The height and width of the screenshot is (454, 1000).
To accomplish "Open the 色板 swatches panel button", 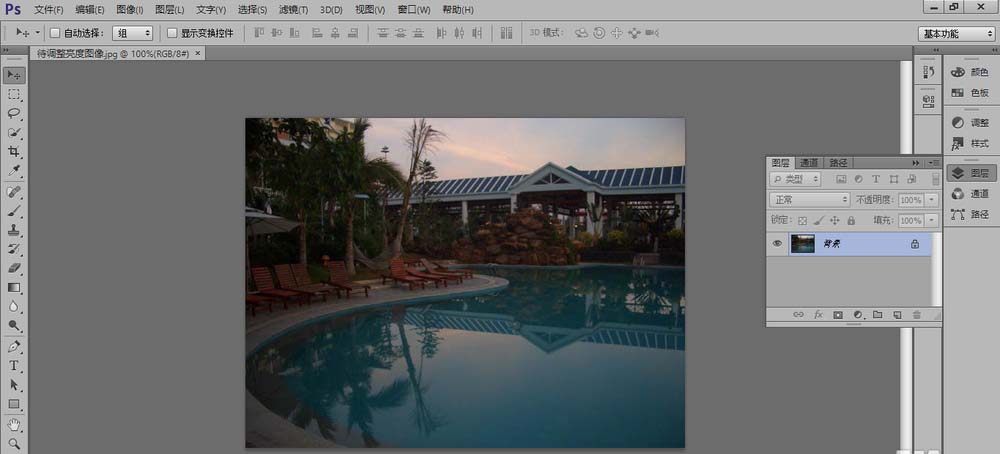I will click(969, 92).
